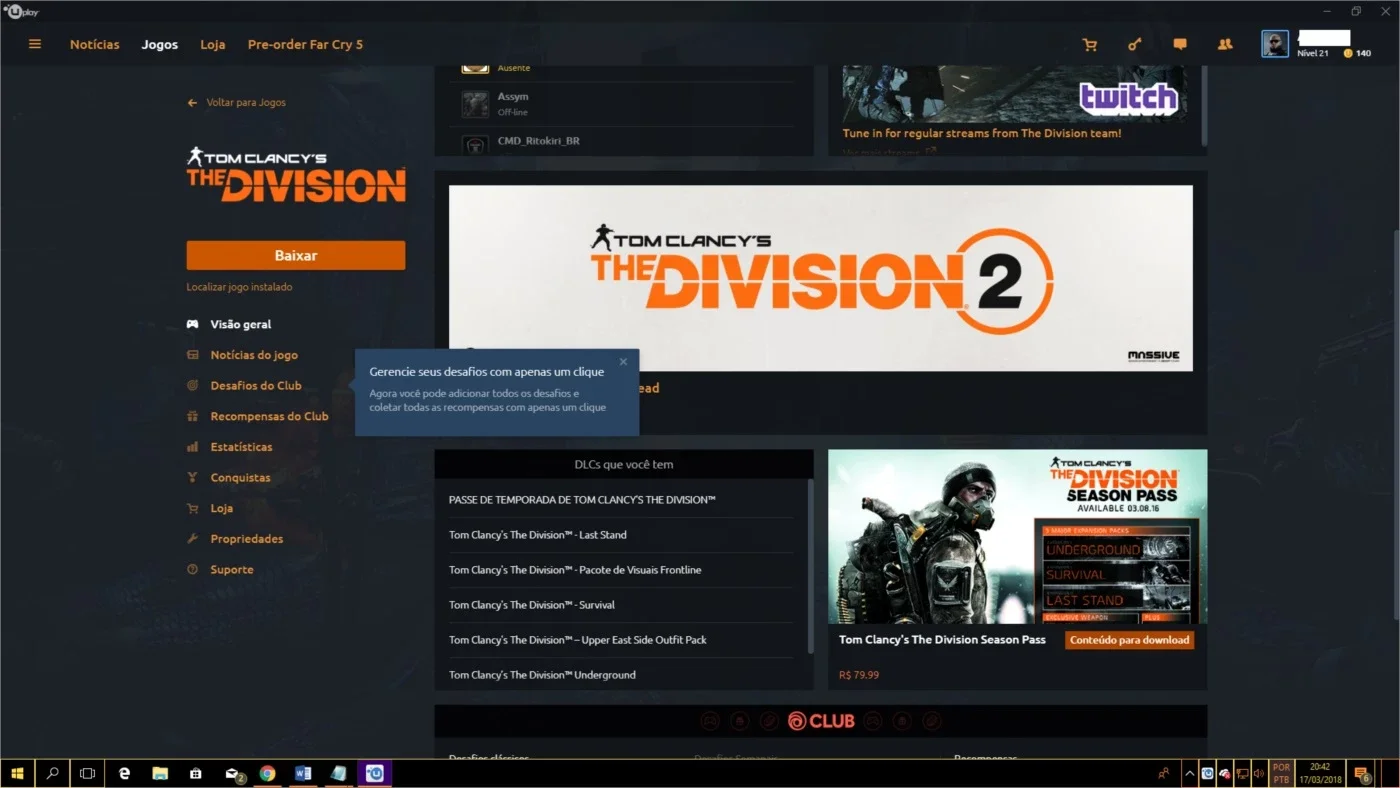Select PASSE DE TEMPORADA DLC row
The width and height of the screenshot is (1400, 788).
[620, 500]
